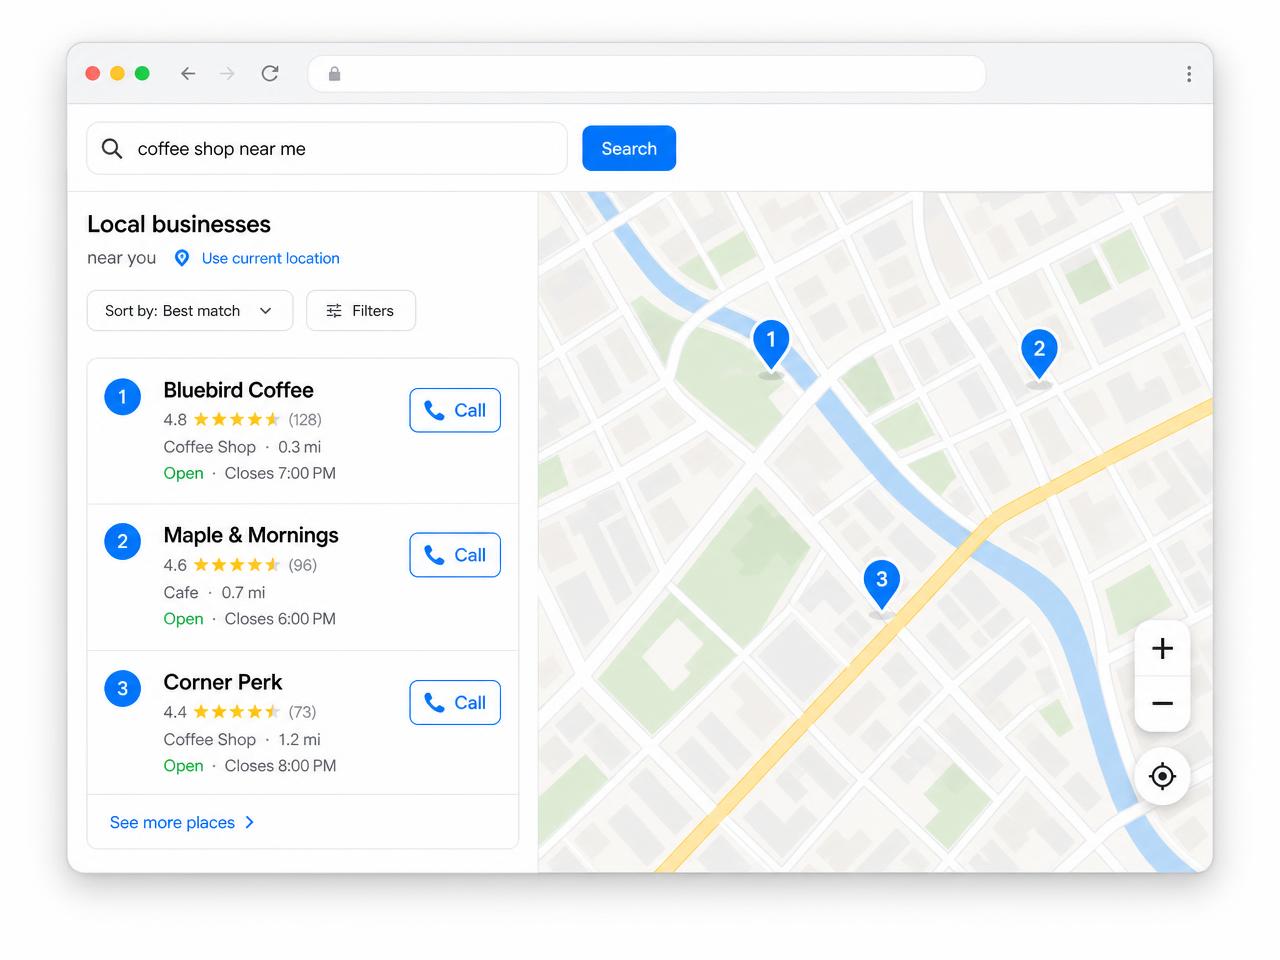Click the Use current location link

[x=271, y=258]
